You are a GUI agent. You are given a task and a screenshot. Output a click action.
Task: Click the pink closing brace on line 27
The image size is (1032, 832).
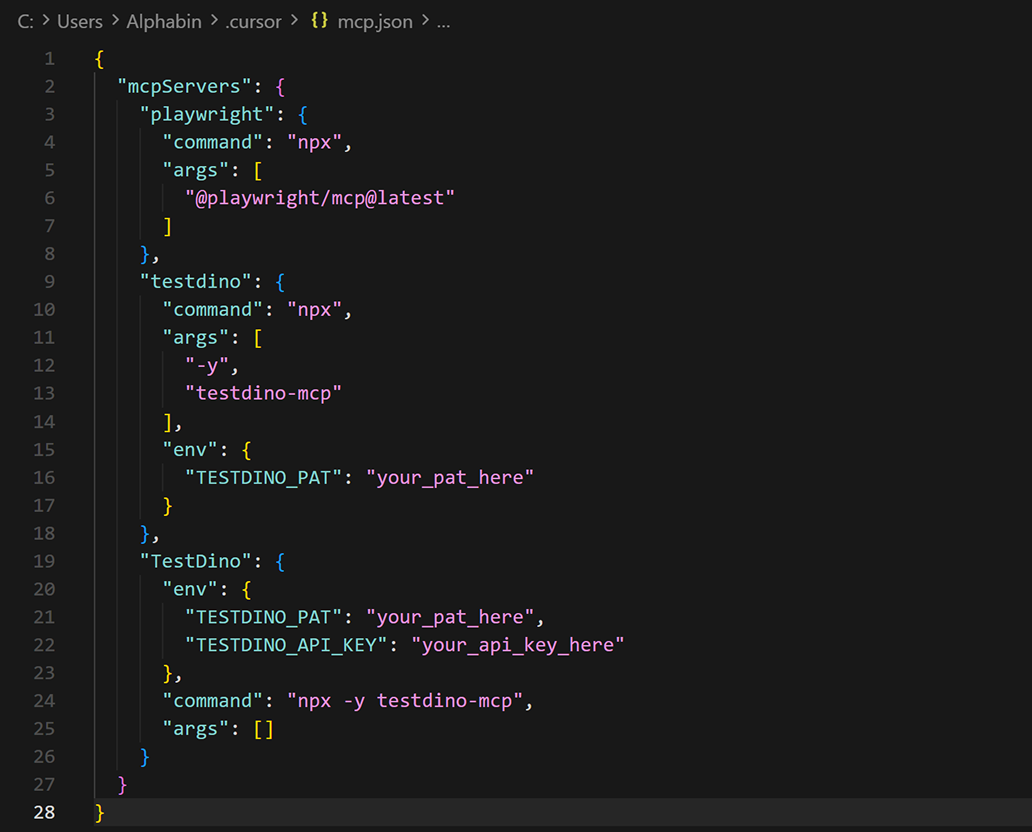122,785
